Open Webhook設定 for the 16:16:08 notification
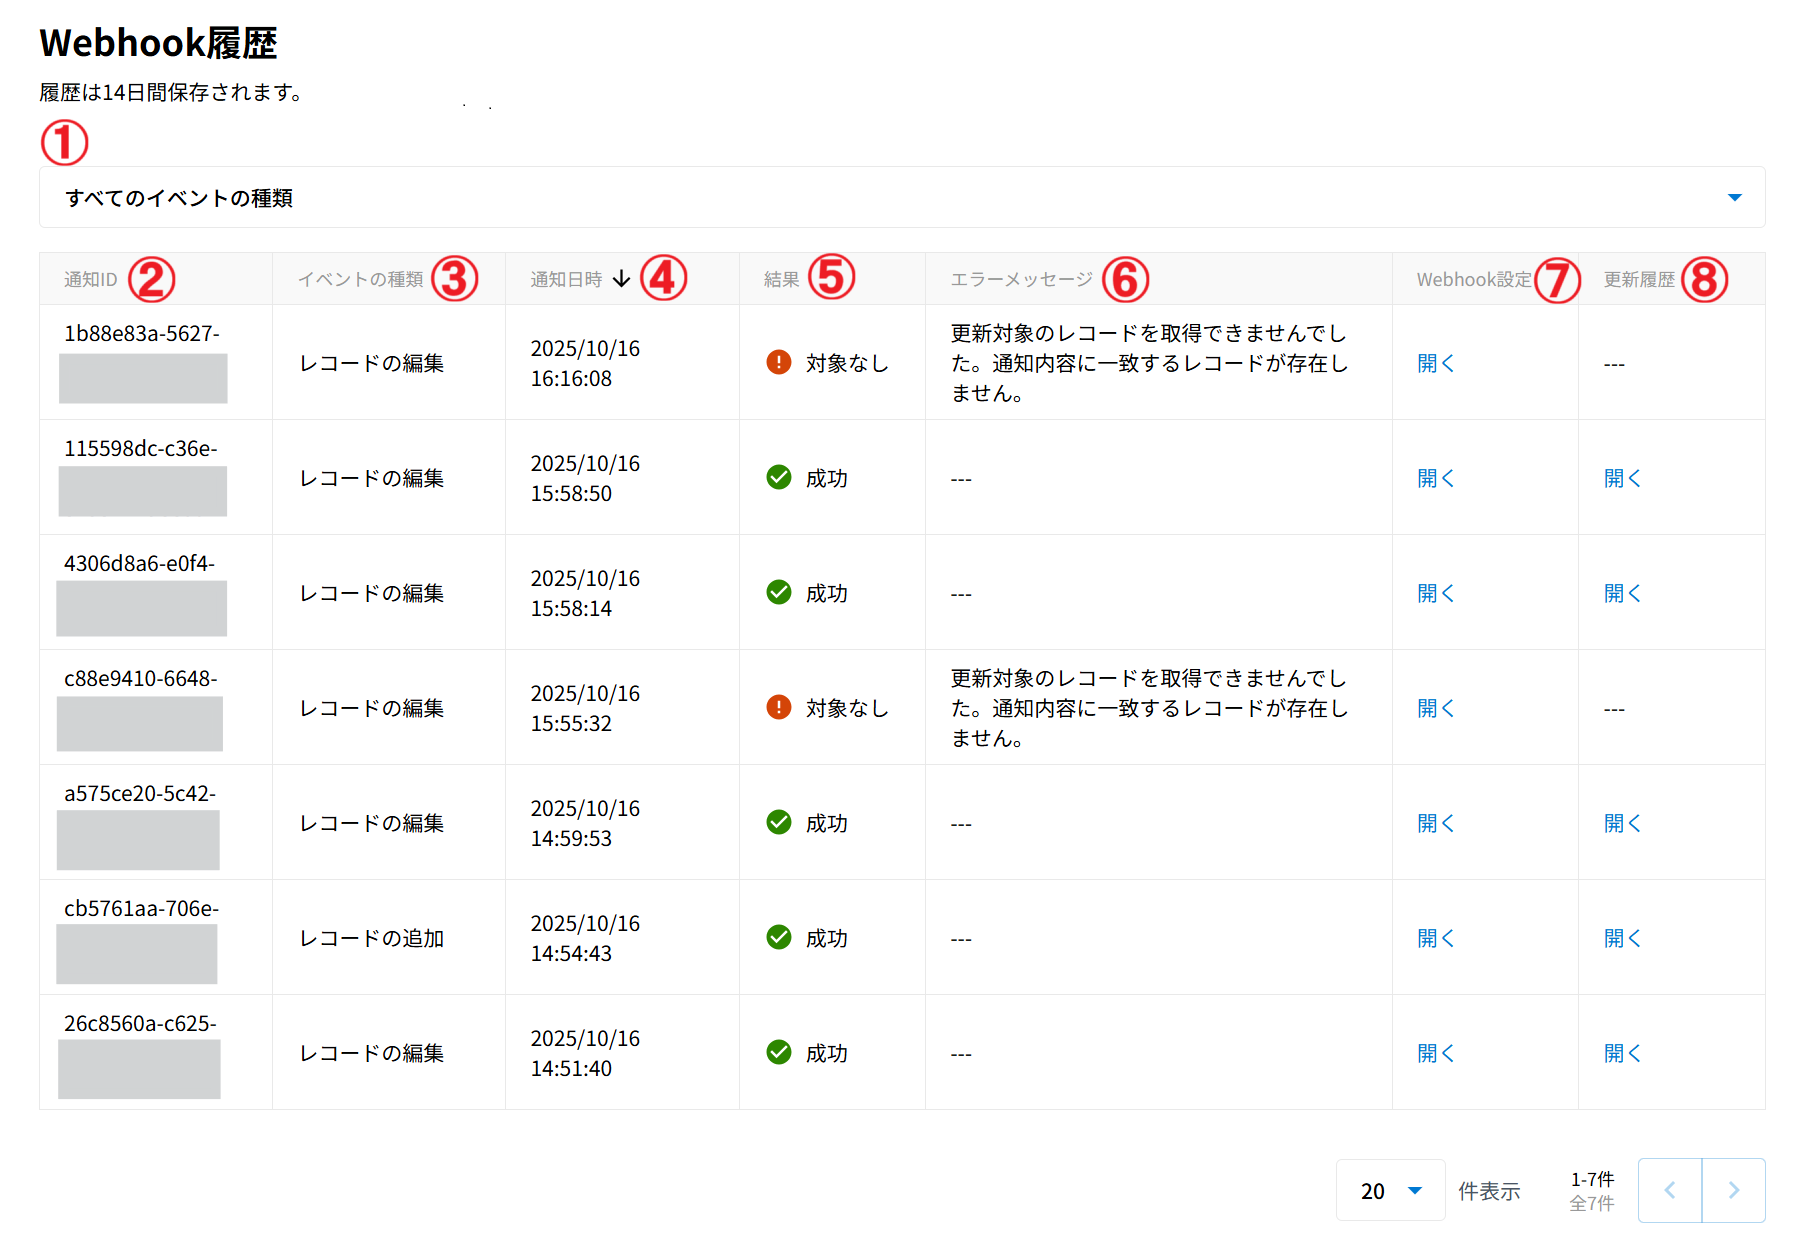 click(x=1435, y=363)
